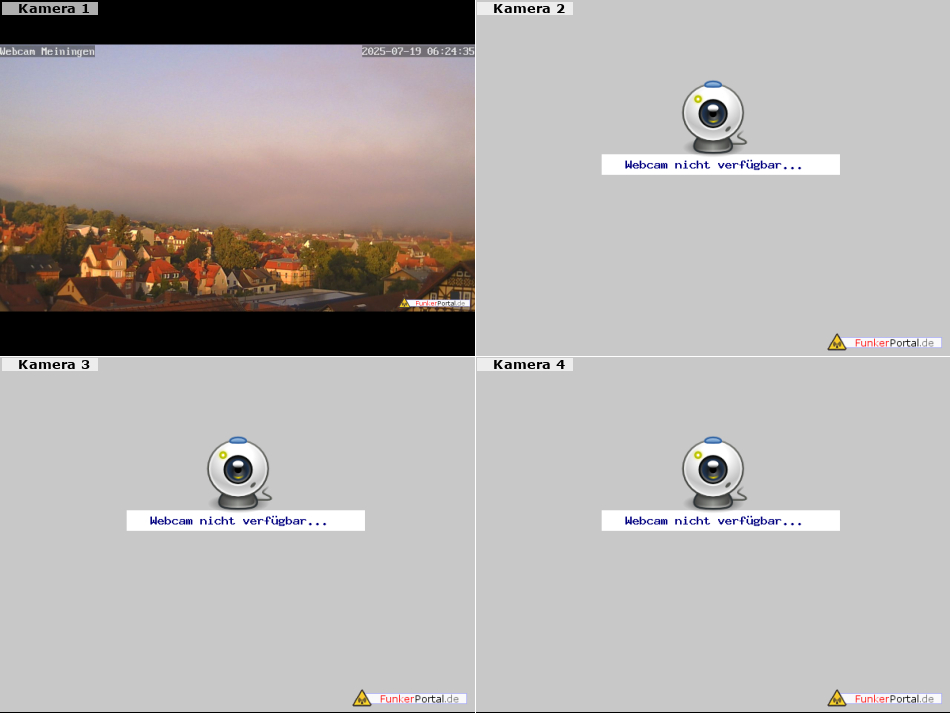
Task: Click the yellow warning triangle icon in Kamera 3
Action: (362, 698)
